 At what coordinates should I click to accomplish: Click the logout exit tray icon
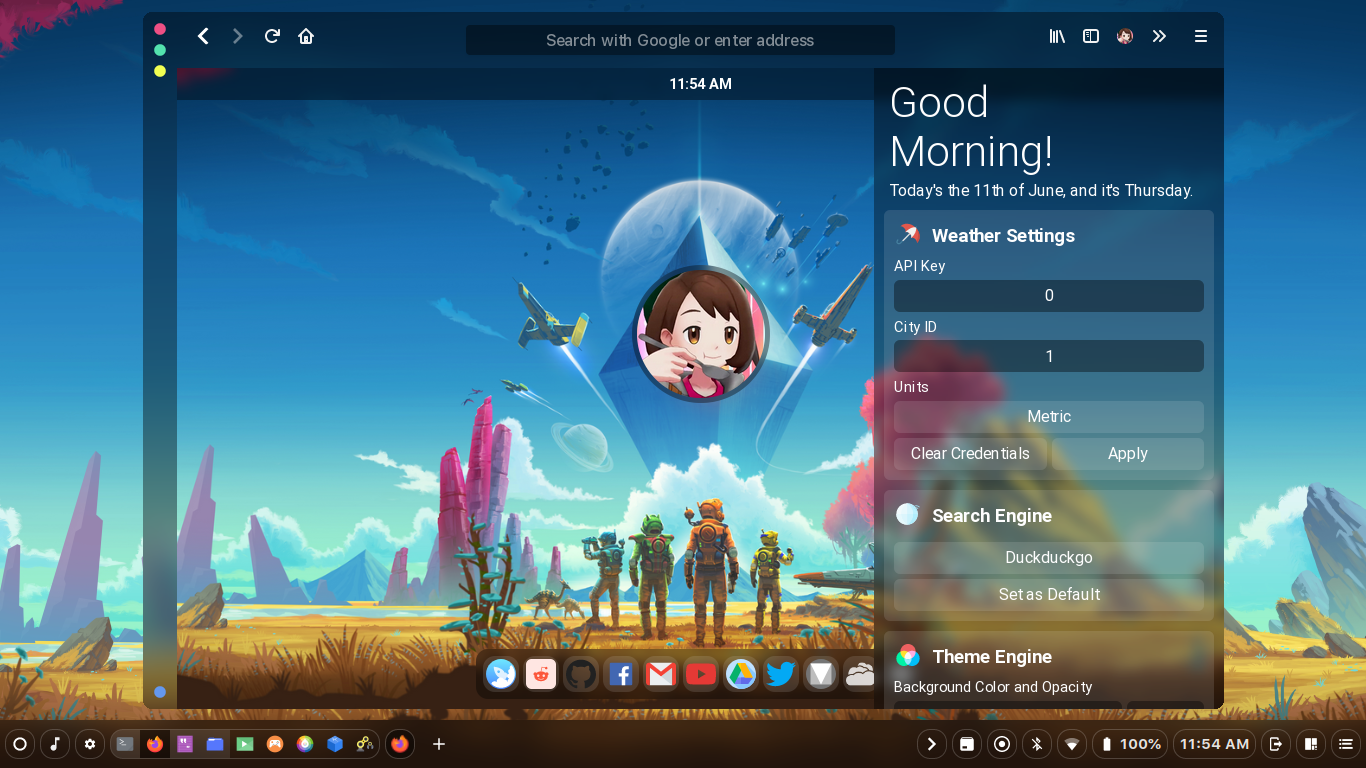pyautogui.click(x=1275, y=744)
